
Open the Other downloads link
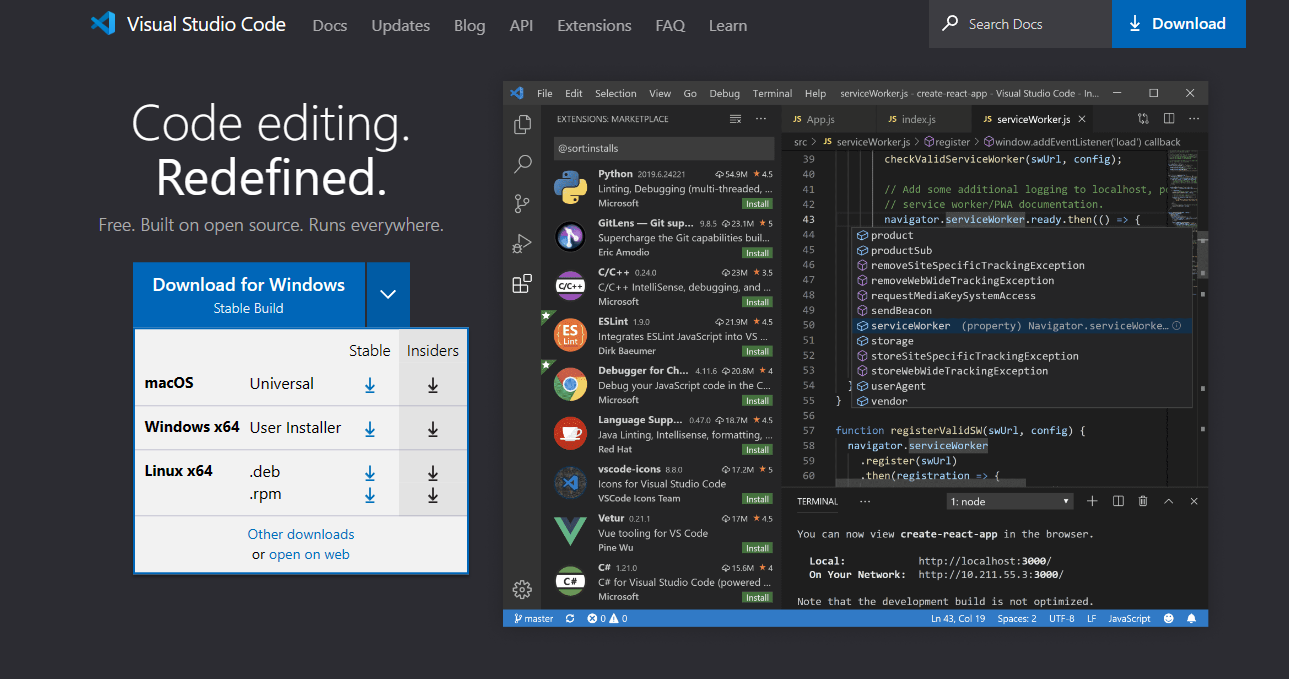coord(301,534)
